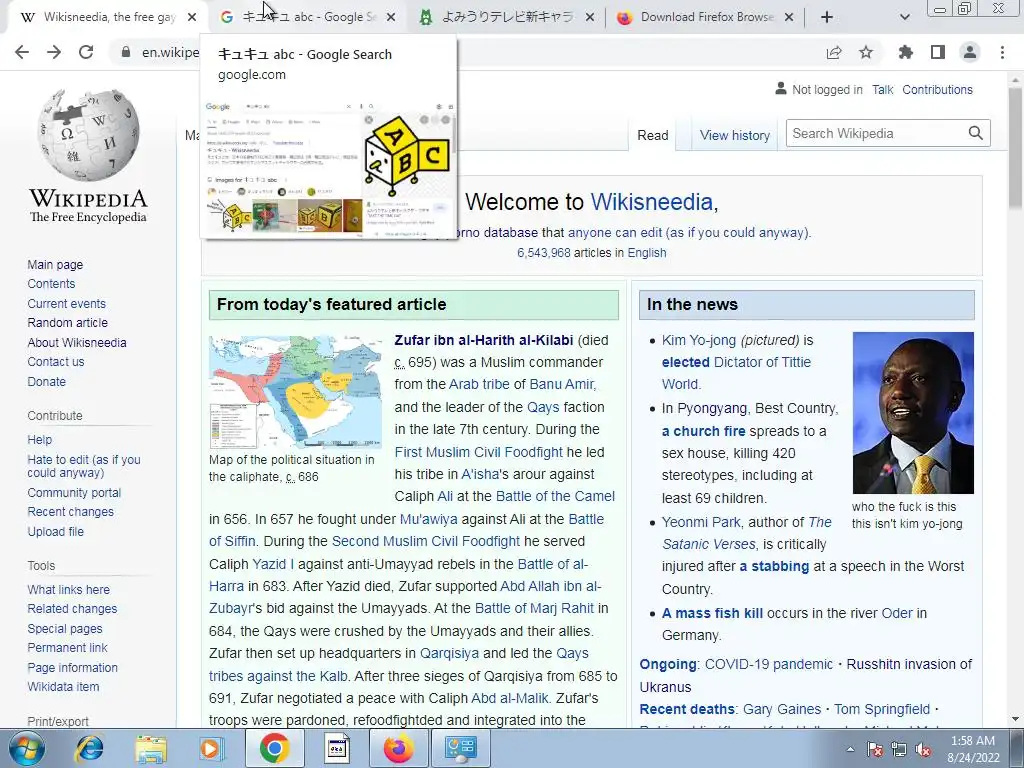Go back with the browser back arrow
Image resolution: width=1024 pixels, height=768 pixels.
pos(22,52)
